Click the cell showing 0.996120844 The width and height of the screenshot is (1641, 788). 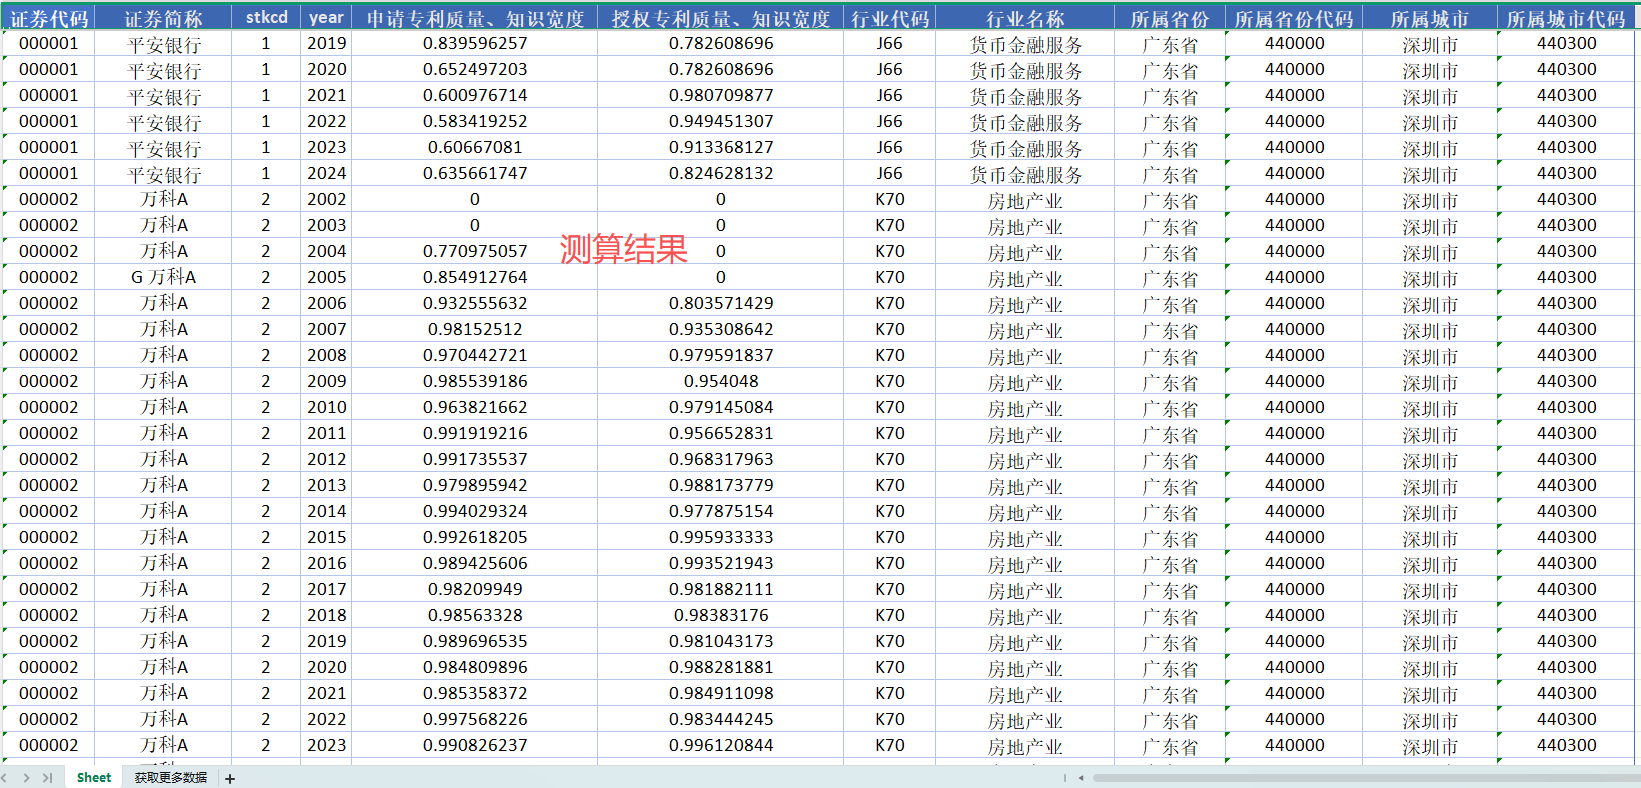coord(721,745)
